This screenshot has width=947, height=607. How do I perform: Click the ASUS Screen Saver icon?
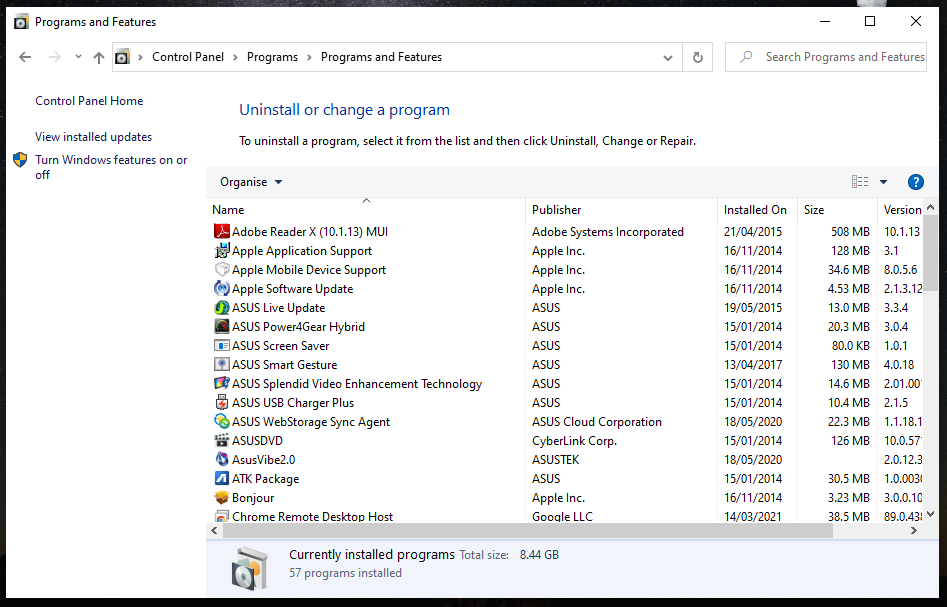222,345
